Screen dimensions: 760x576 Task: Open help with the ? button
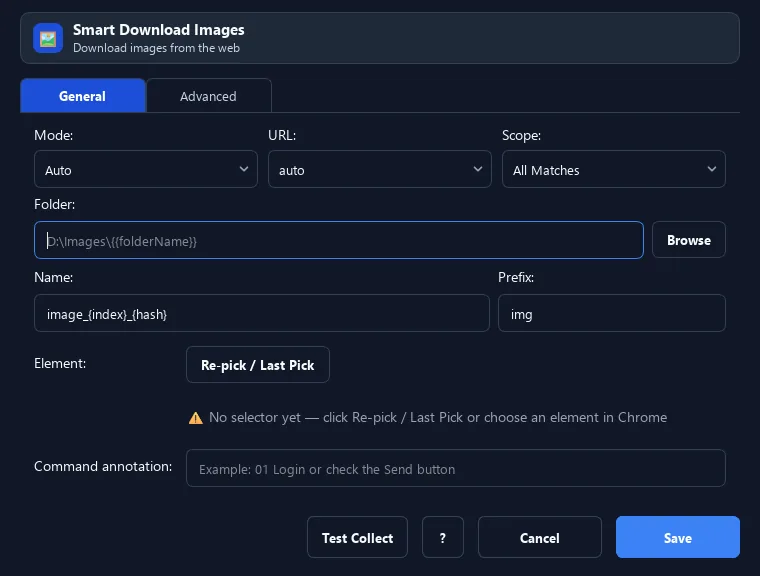click(443, 537)
